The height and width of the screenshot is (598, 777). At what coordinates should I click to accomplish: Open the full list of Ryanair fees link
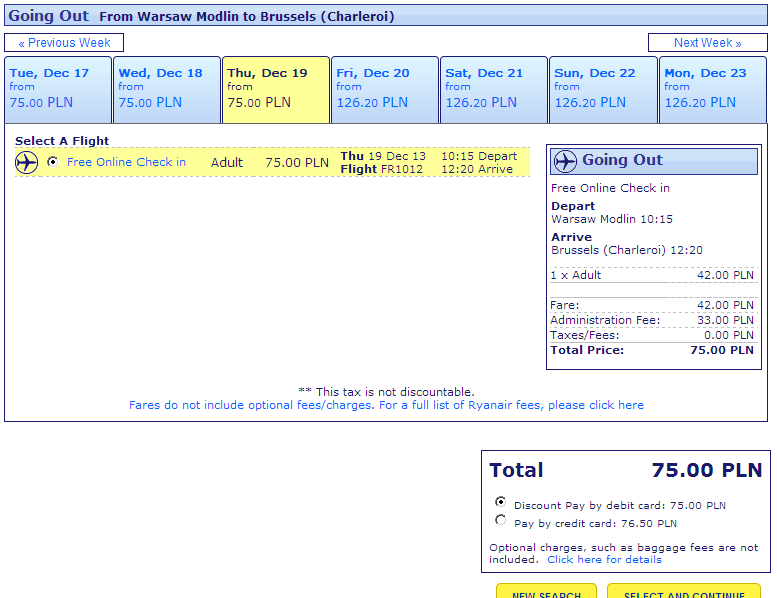click(386, 405)
